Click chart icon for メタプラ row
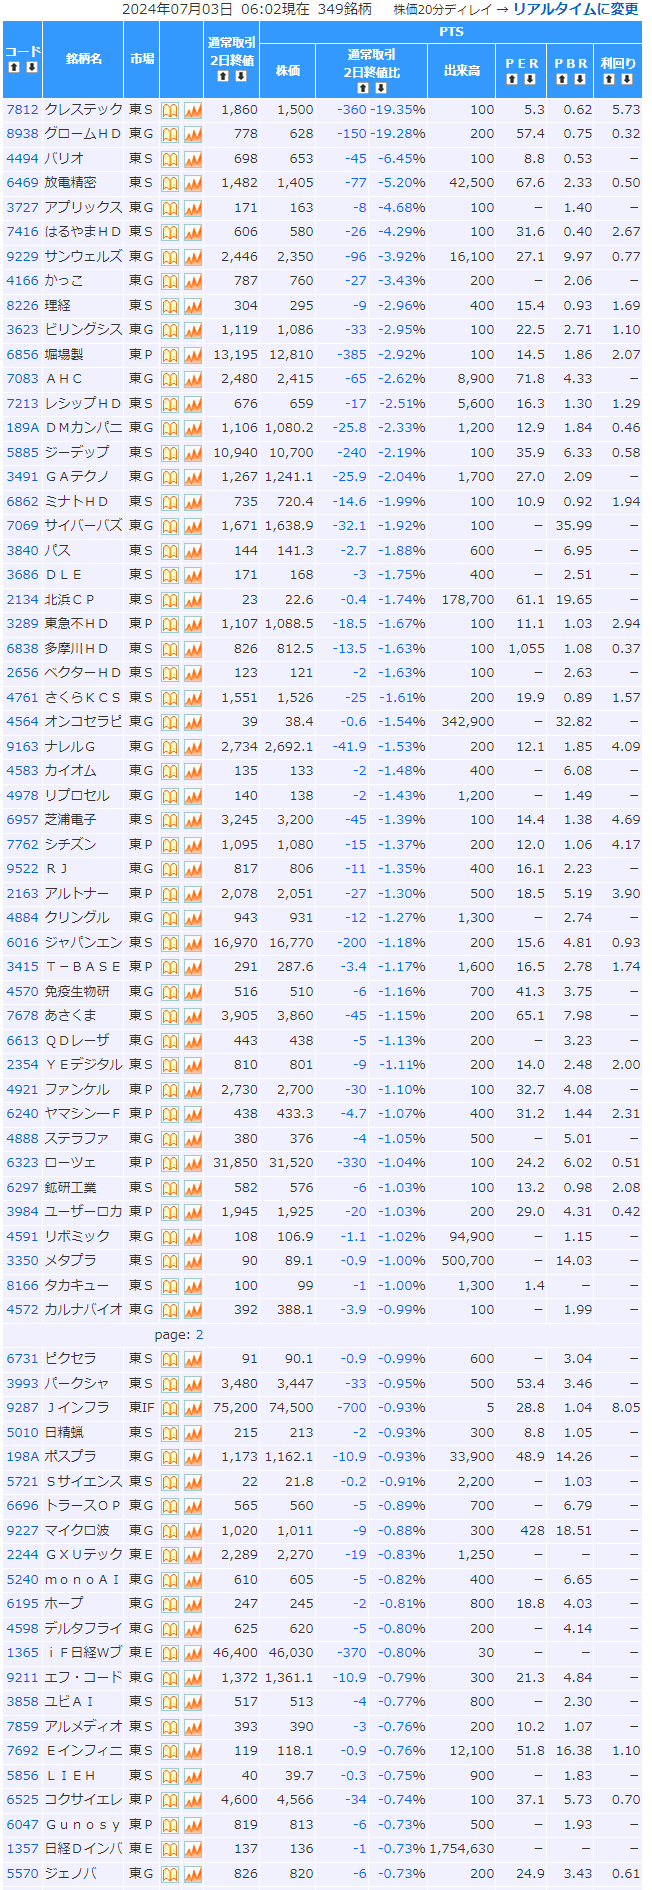The width and height of the screenshot is (652, 1890). (x=193, y=1261)
